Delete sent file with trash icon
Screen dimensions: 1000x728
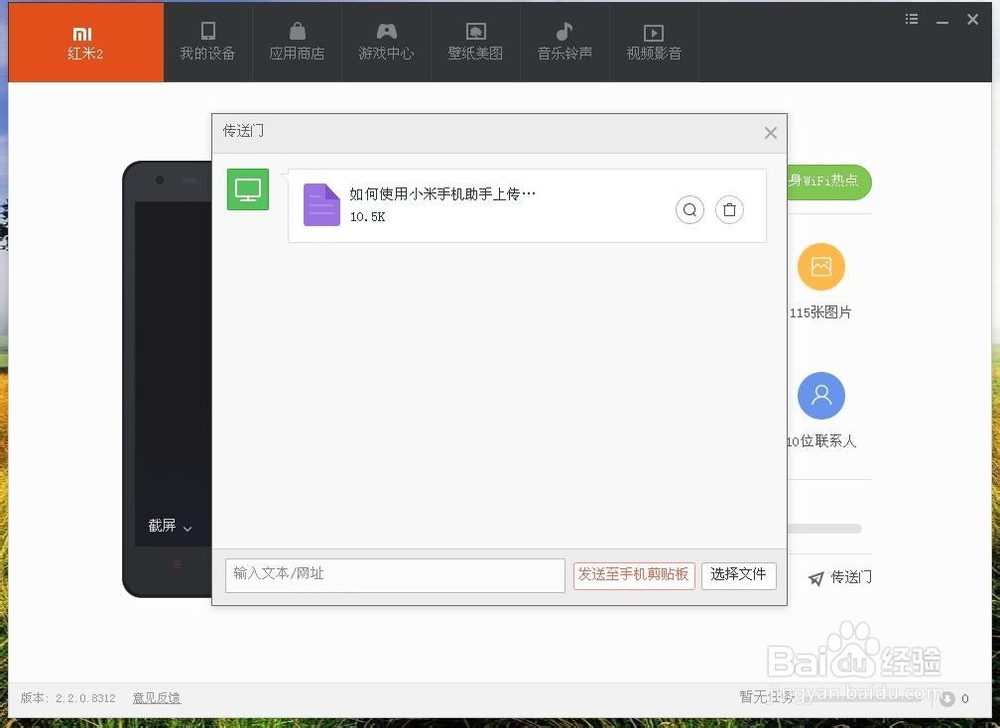pos(730,210)
